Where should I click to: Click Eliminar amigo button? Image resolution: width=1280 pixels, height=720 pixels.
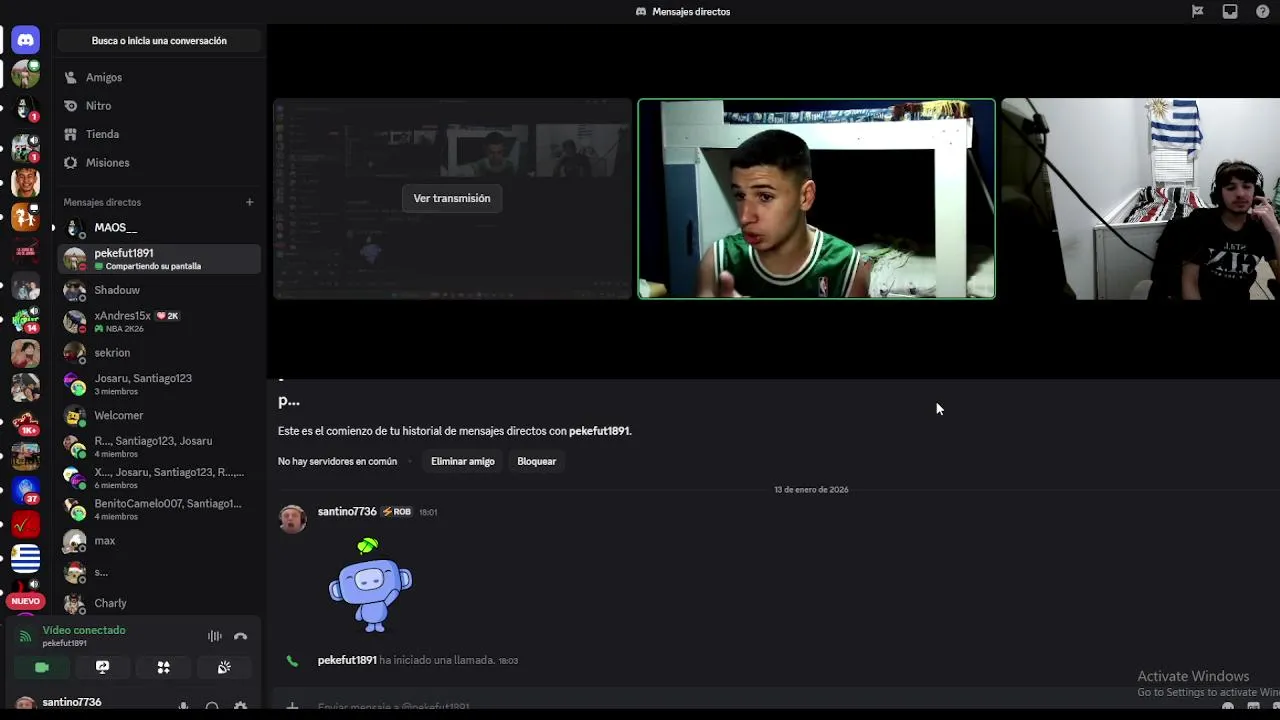463,461
